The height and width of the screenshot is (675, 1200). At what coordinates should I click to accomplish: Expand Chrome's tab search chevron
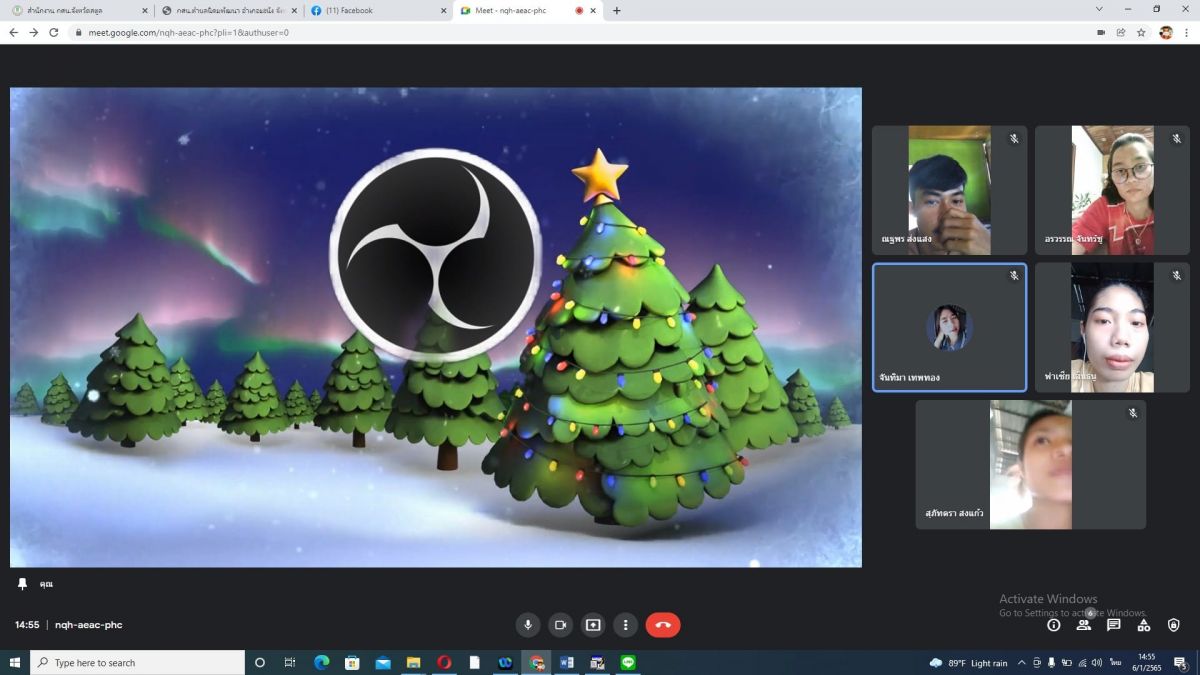1101,10
